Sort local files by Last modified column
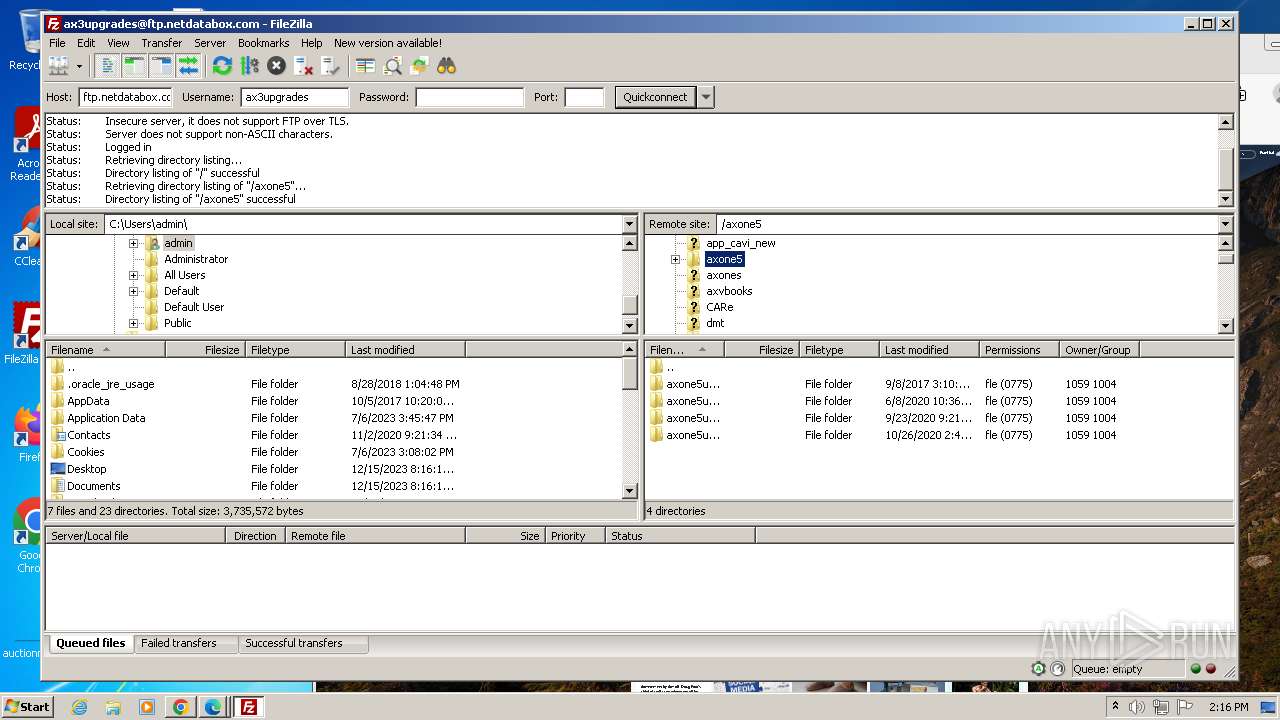Screen dimensions: 1280x720 [405, 350]
